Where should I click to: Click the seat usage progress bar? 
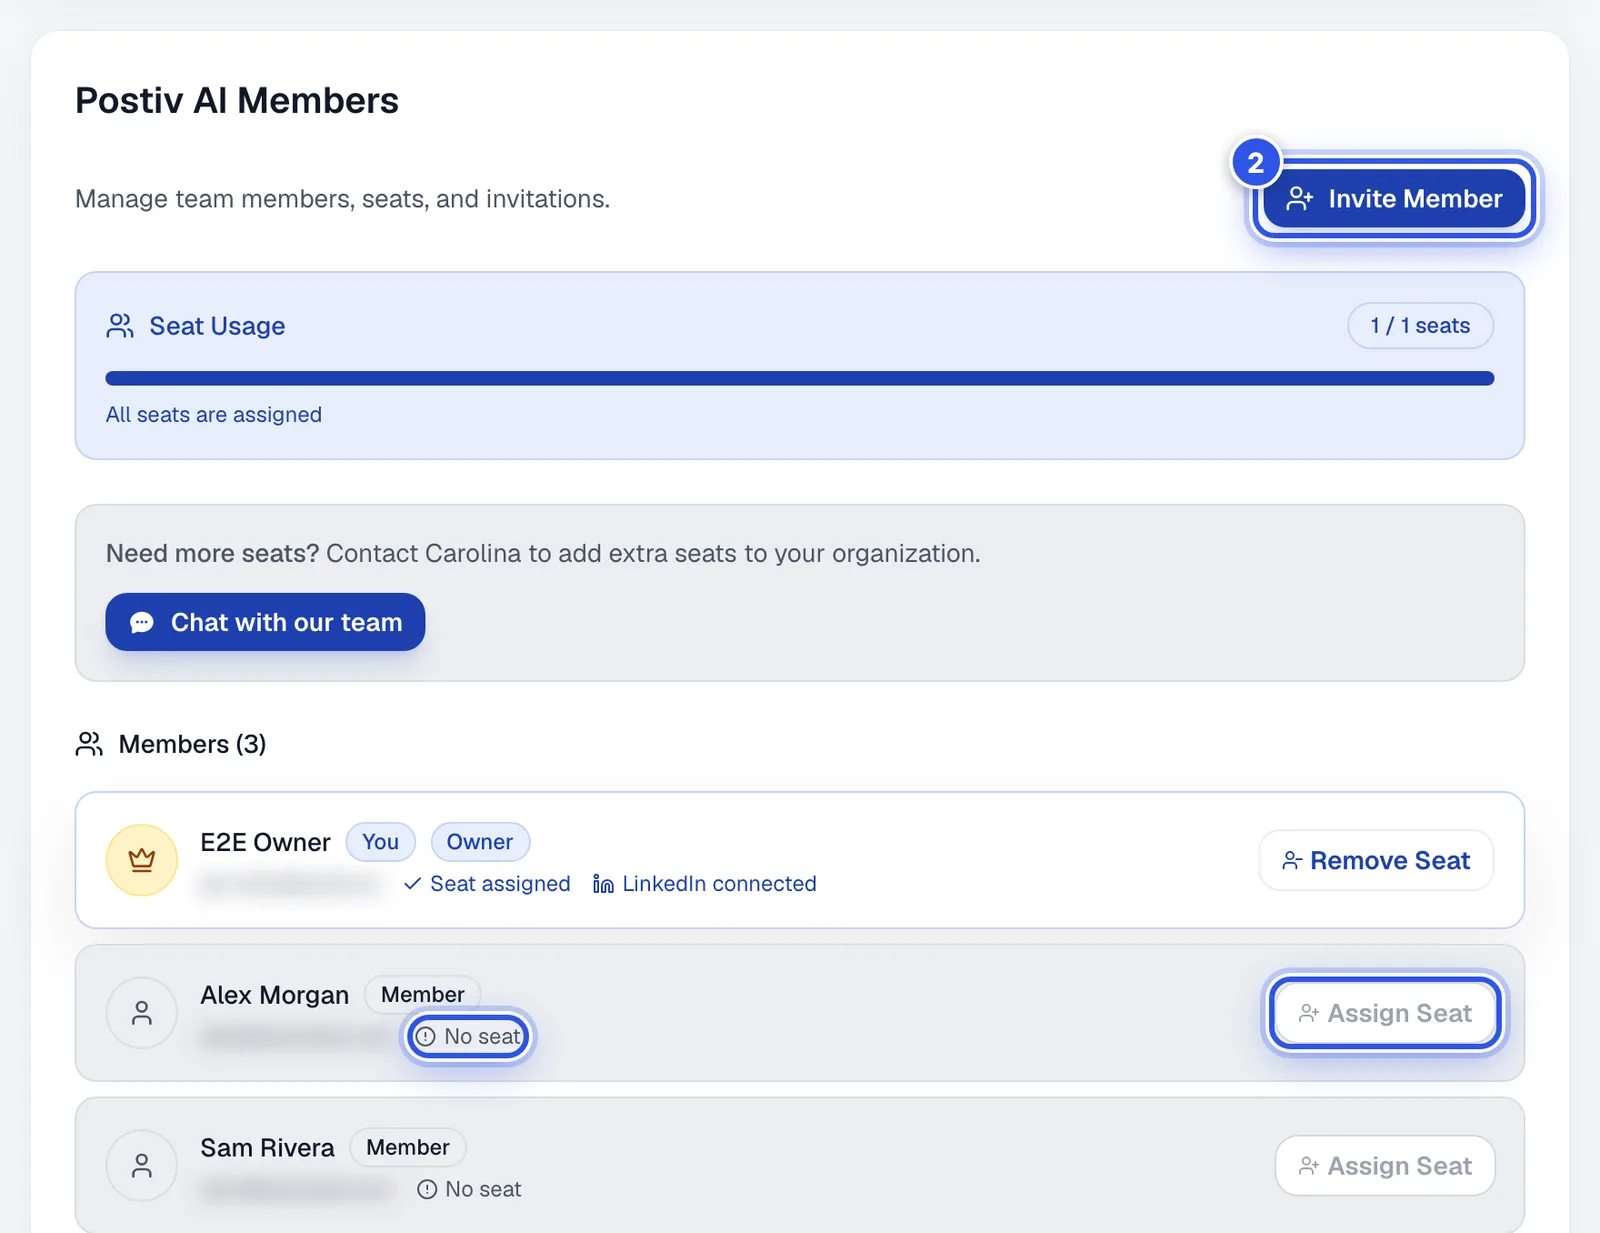tap(800, 378)
